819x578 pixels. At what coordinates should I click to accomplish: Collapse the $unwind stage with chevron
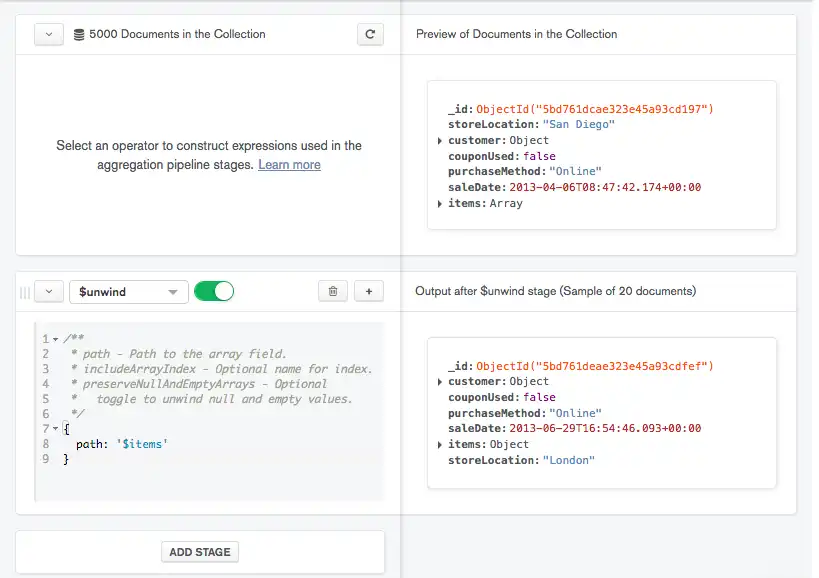pos(49,292)
